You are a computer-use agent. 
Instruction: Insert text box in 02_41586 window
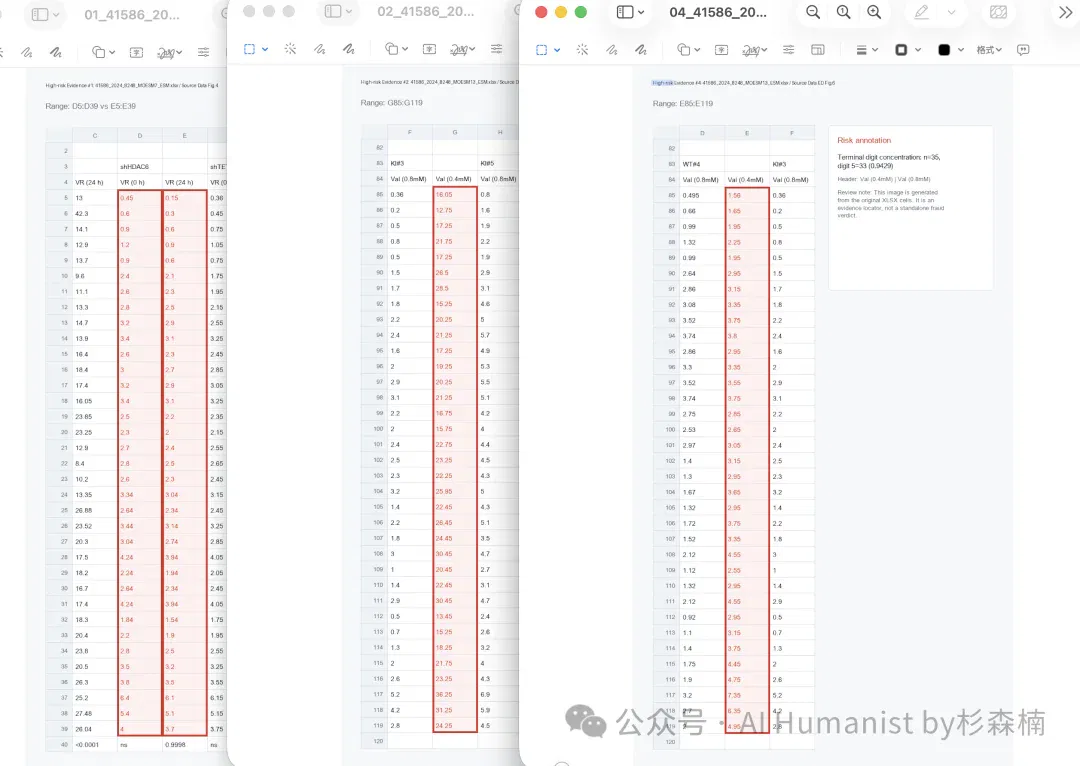(429, 49)
